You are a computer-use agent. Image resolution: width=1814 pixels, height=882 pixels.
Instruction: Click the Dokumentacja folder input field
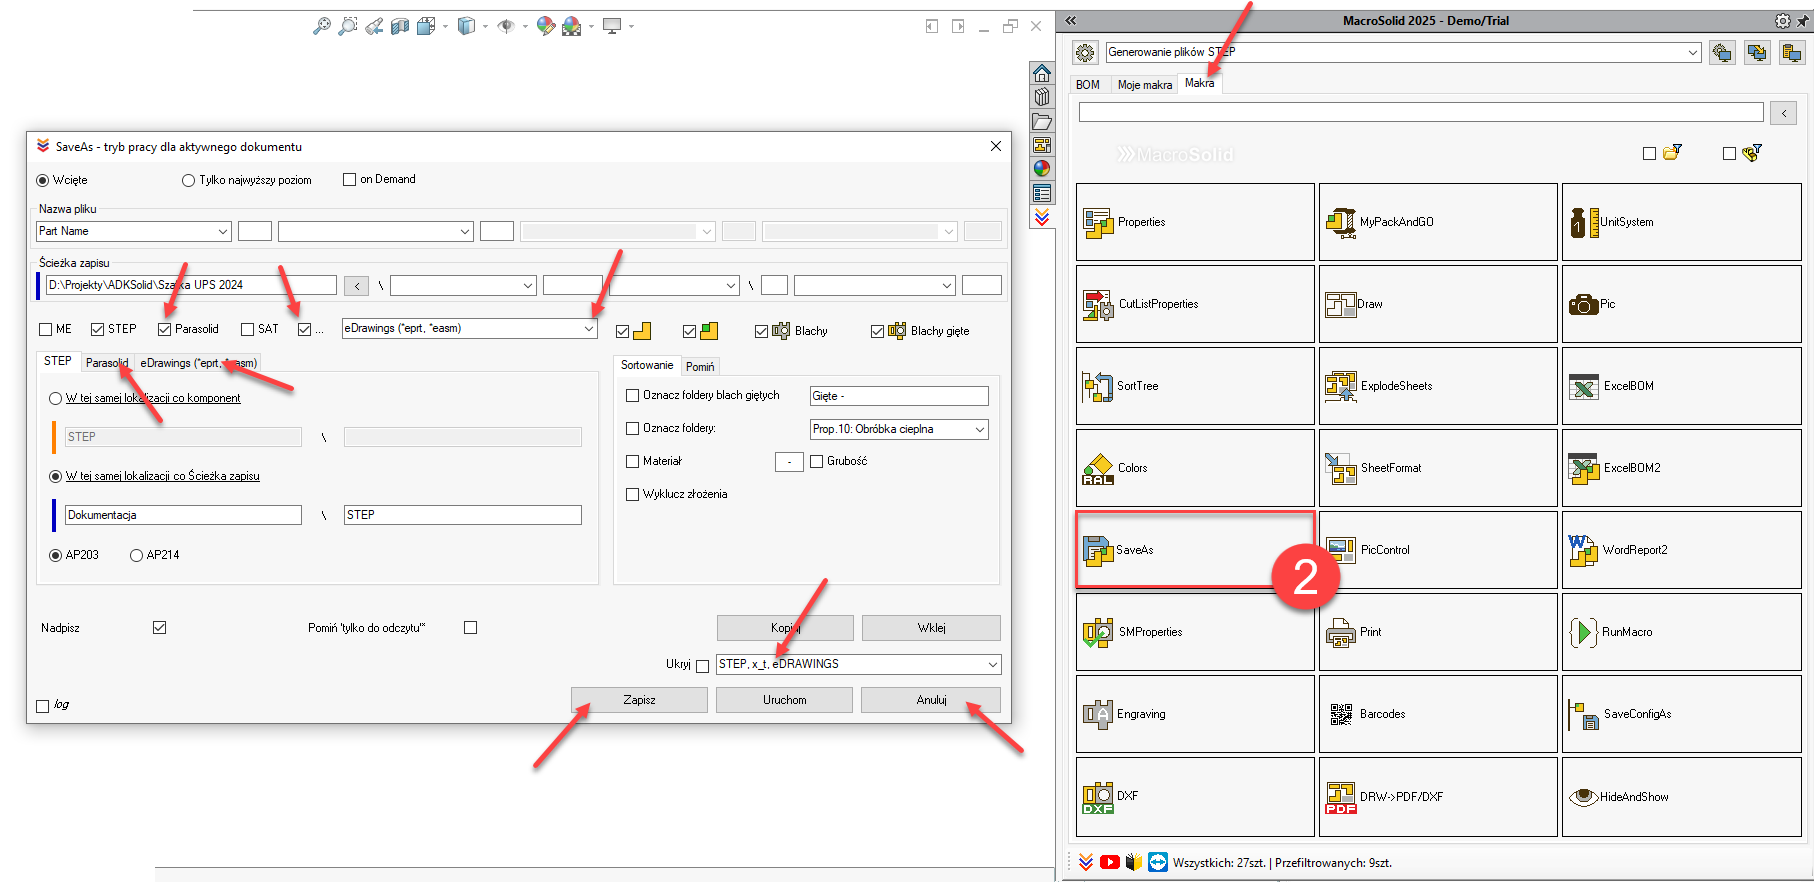click(x=183, y=515)
